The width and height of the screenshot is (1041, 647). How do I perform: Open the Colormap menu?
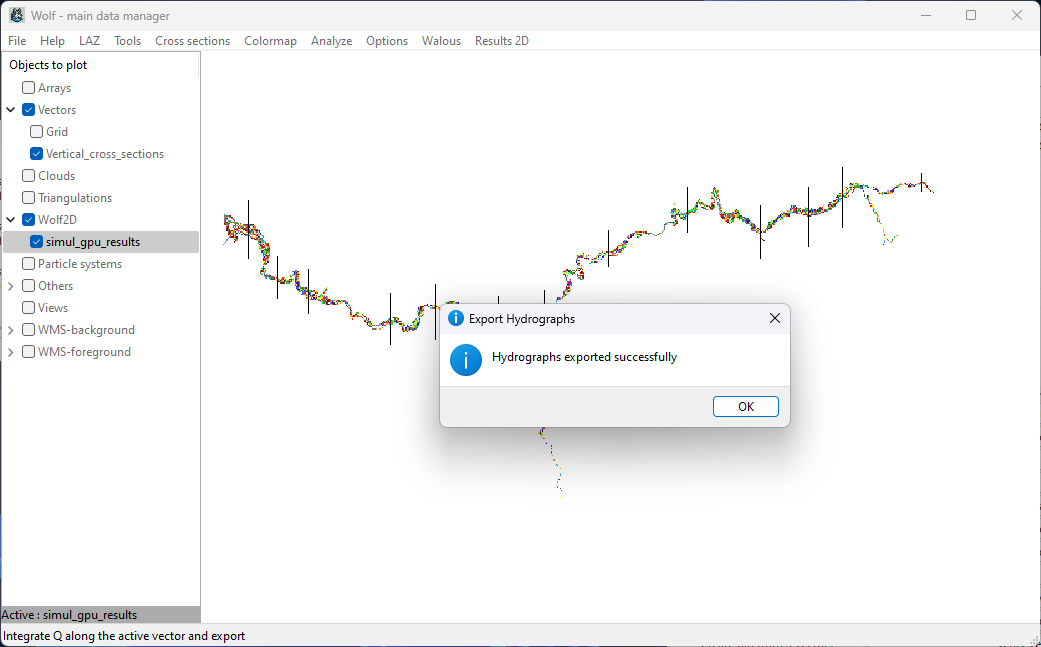pos(270,41)
